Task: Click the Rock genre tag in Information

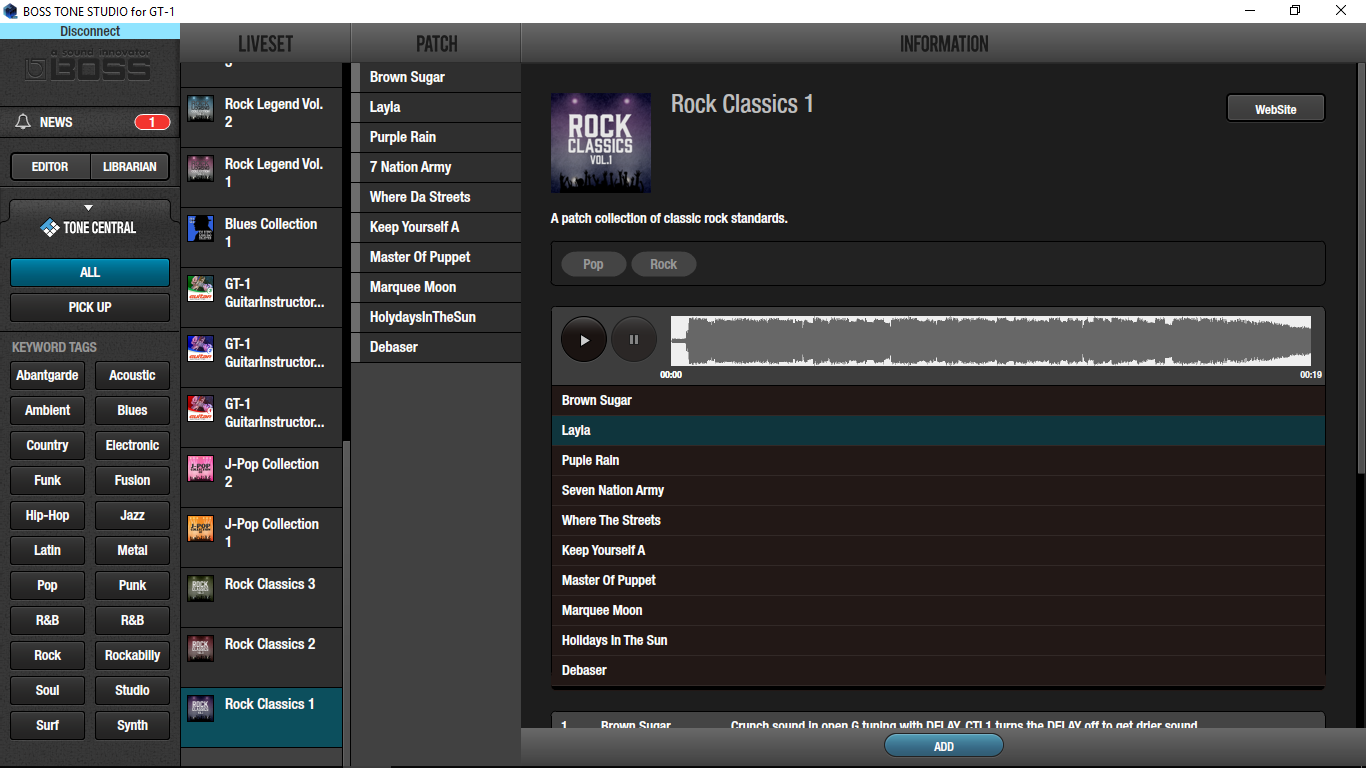Action: (664, 264)
